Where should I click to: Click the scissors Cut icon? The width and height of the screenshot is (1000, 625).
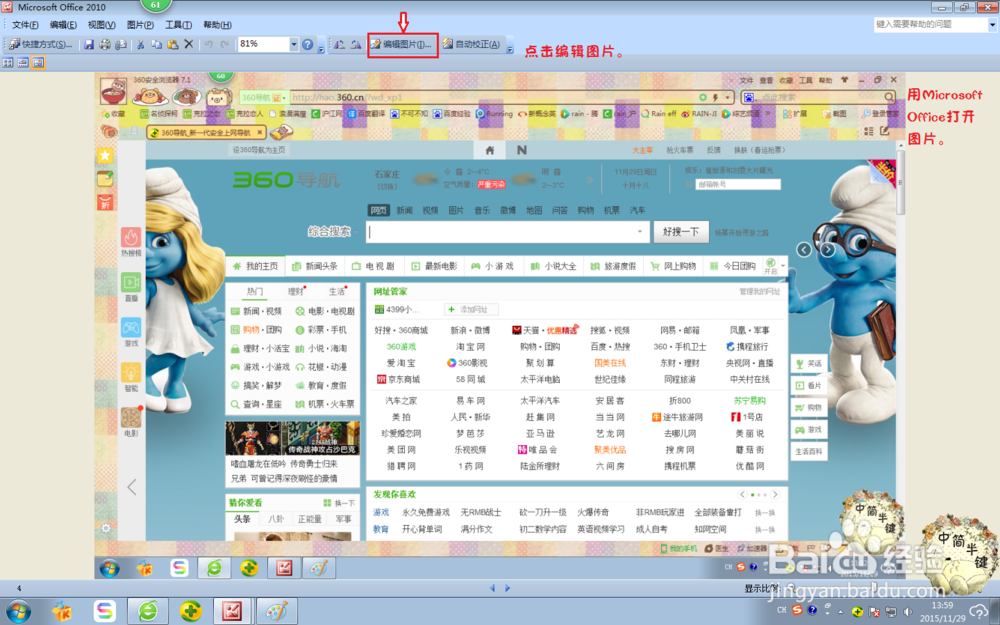141,45
